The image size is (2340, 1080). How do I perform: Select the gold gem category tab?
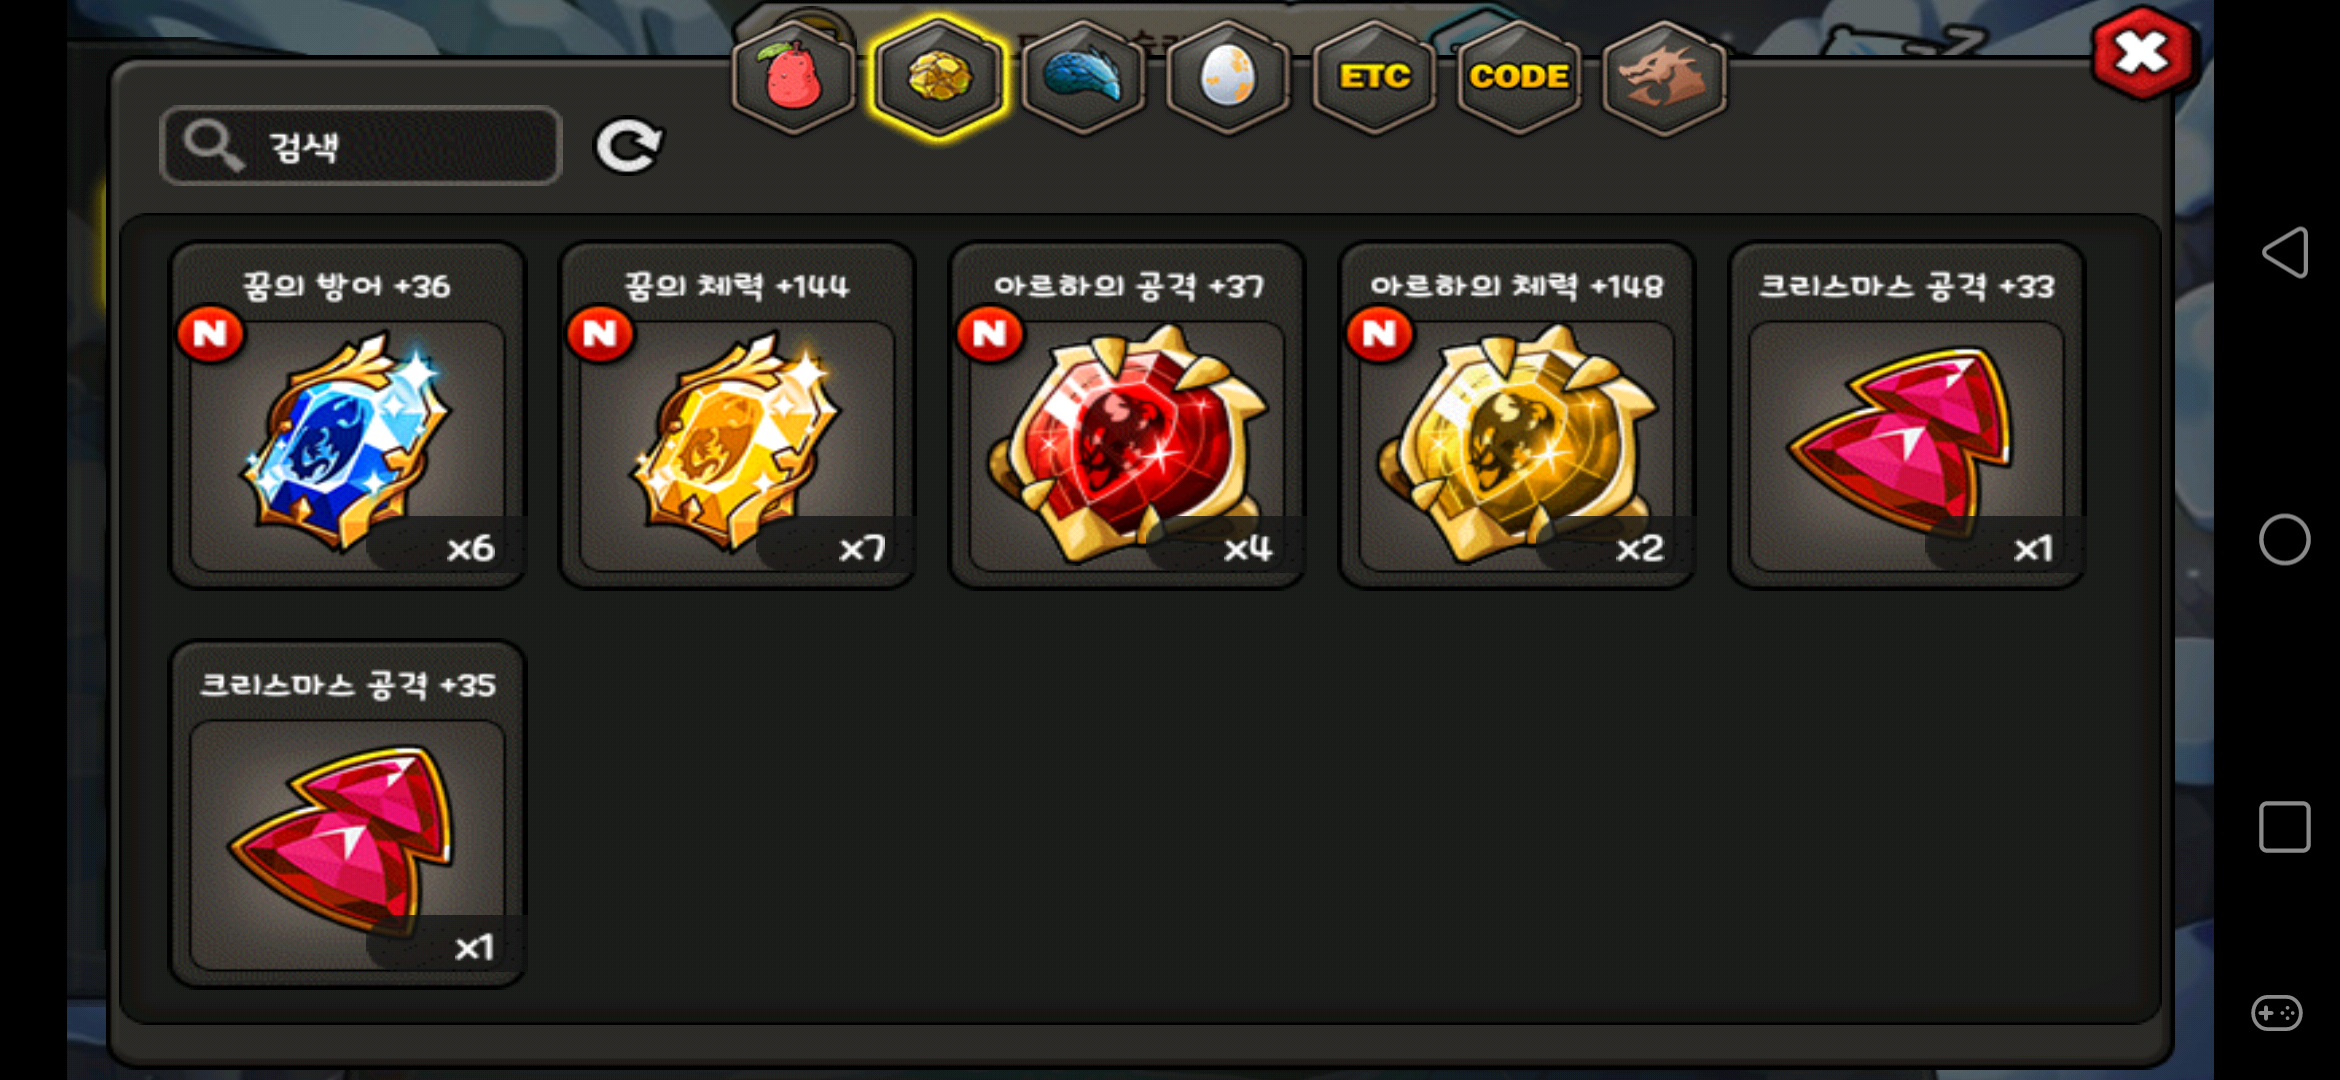point(938,77)
